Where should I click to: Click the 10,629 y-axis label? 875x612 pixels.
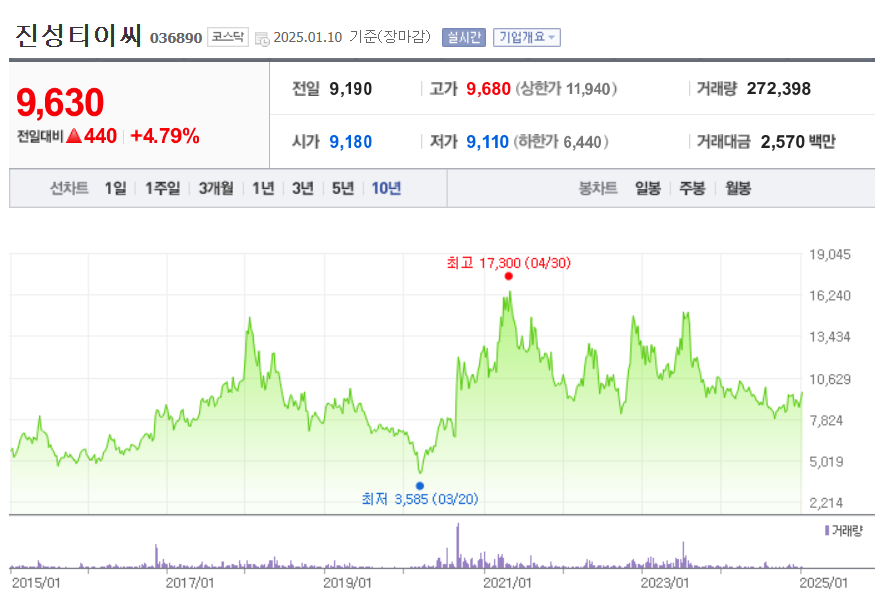[830, 379]
